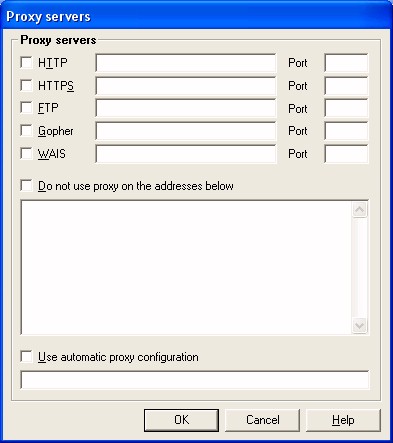
Task: Open the Help button
Action: [343, 420]
